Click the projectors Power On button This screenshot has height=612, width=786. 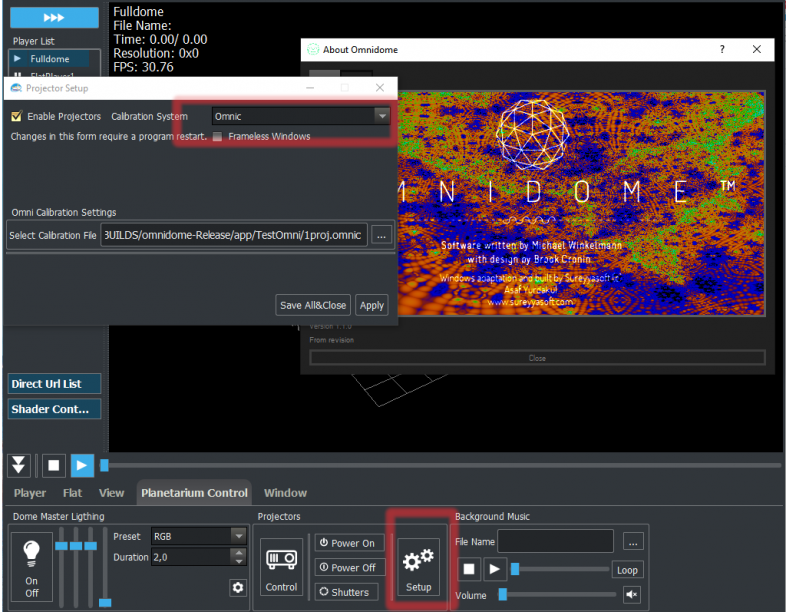[x=349, y=543]
